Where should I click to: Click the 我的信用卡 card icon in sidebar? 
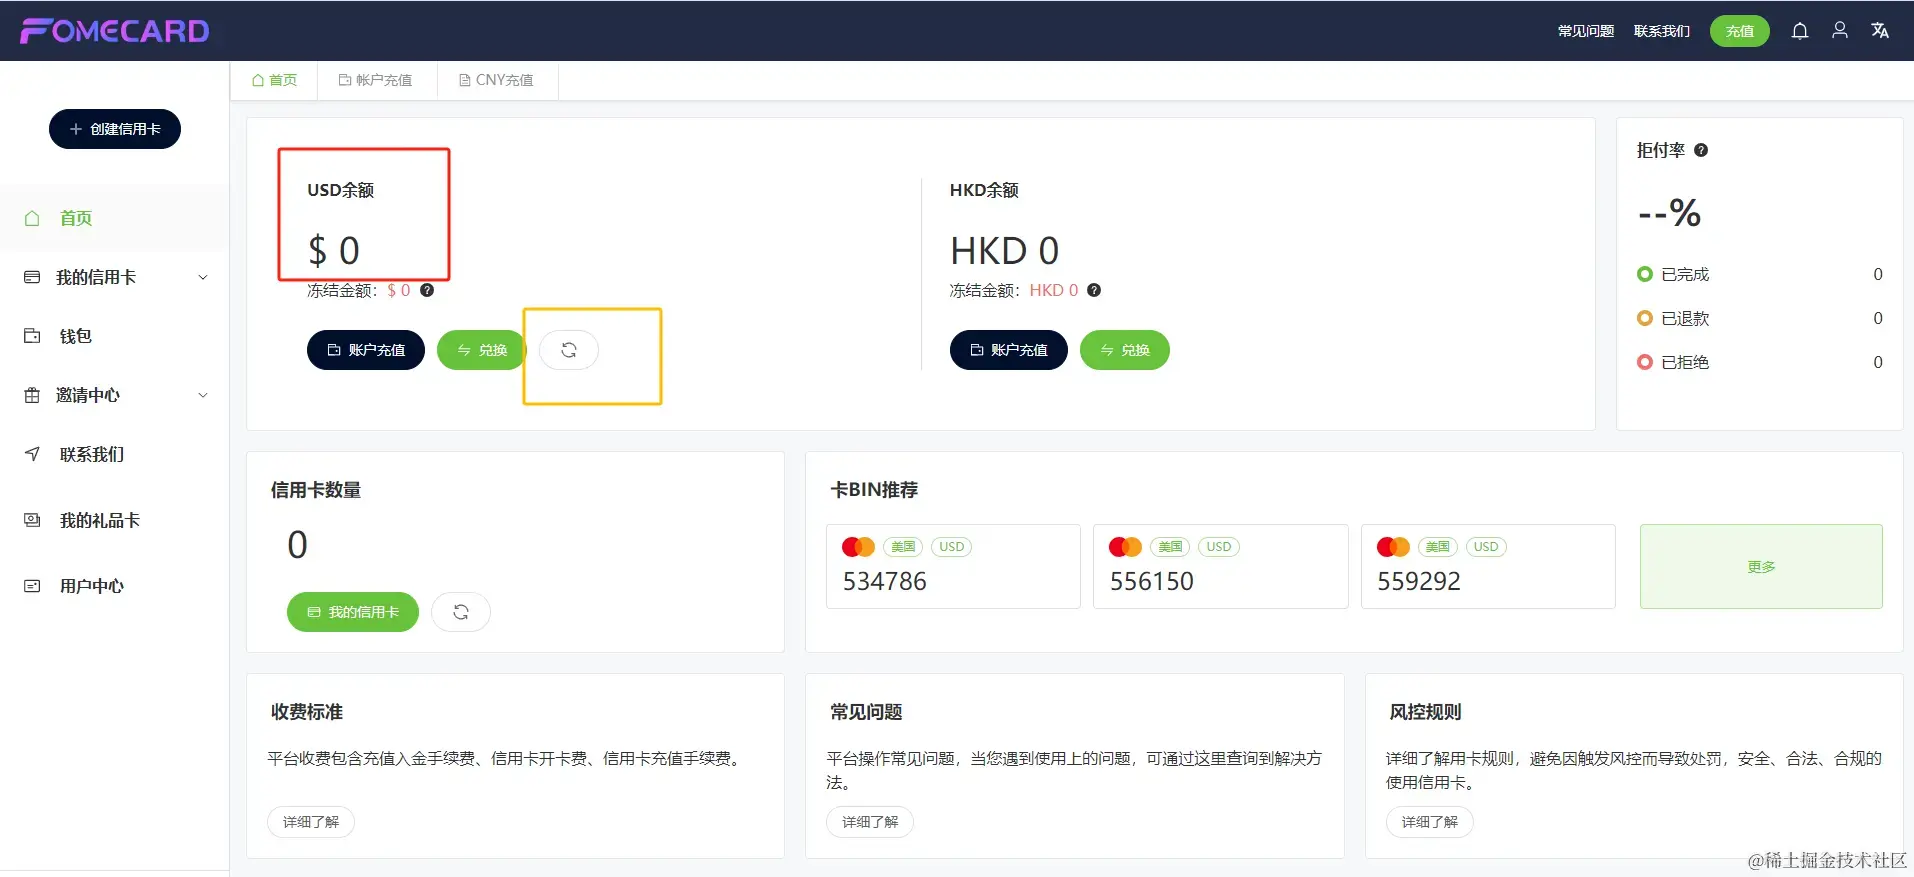point(32,277)
